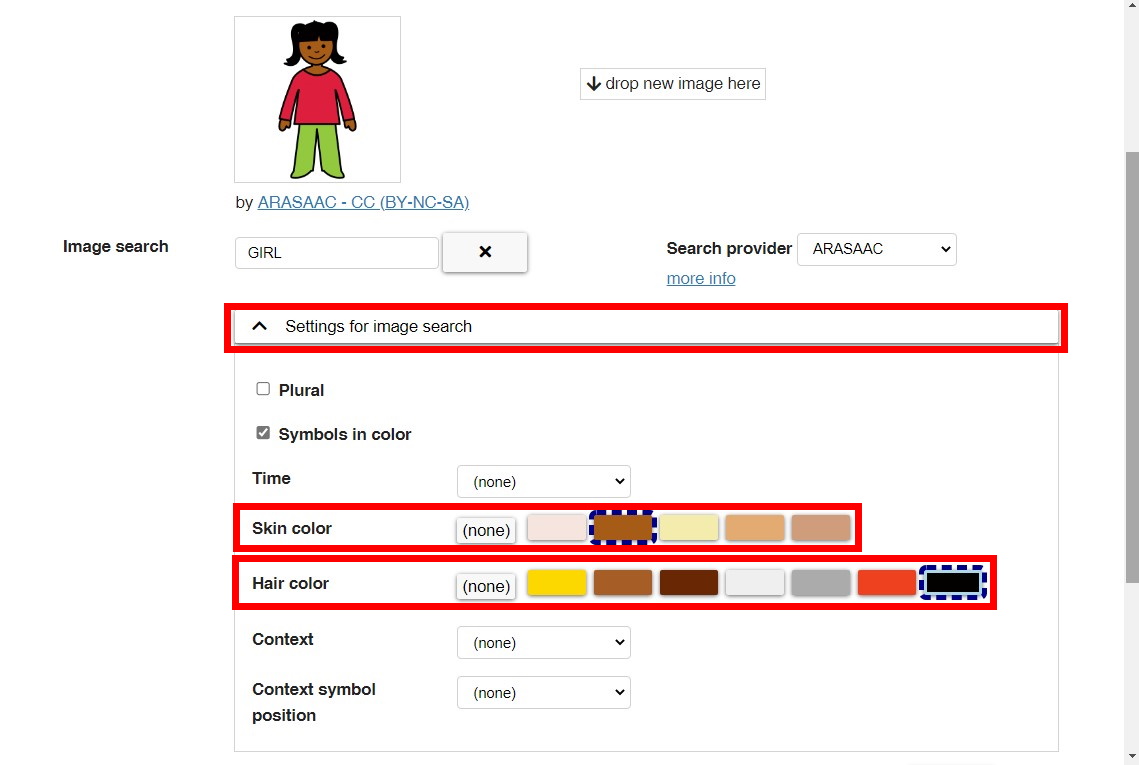Viewport: 1139px width, 765px height.
Task: Select the pale pink skin color swatch
Action: point(556,527)
